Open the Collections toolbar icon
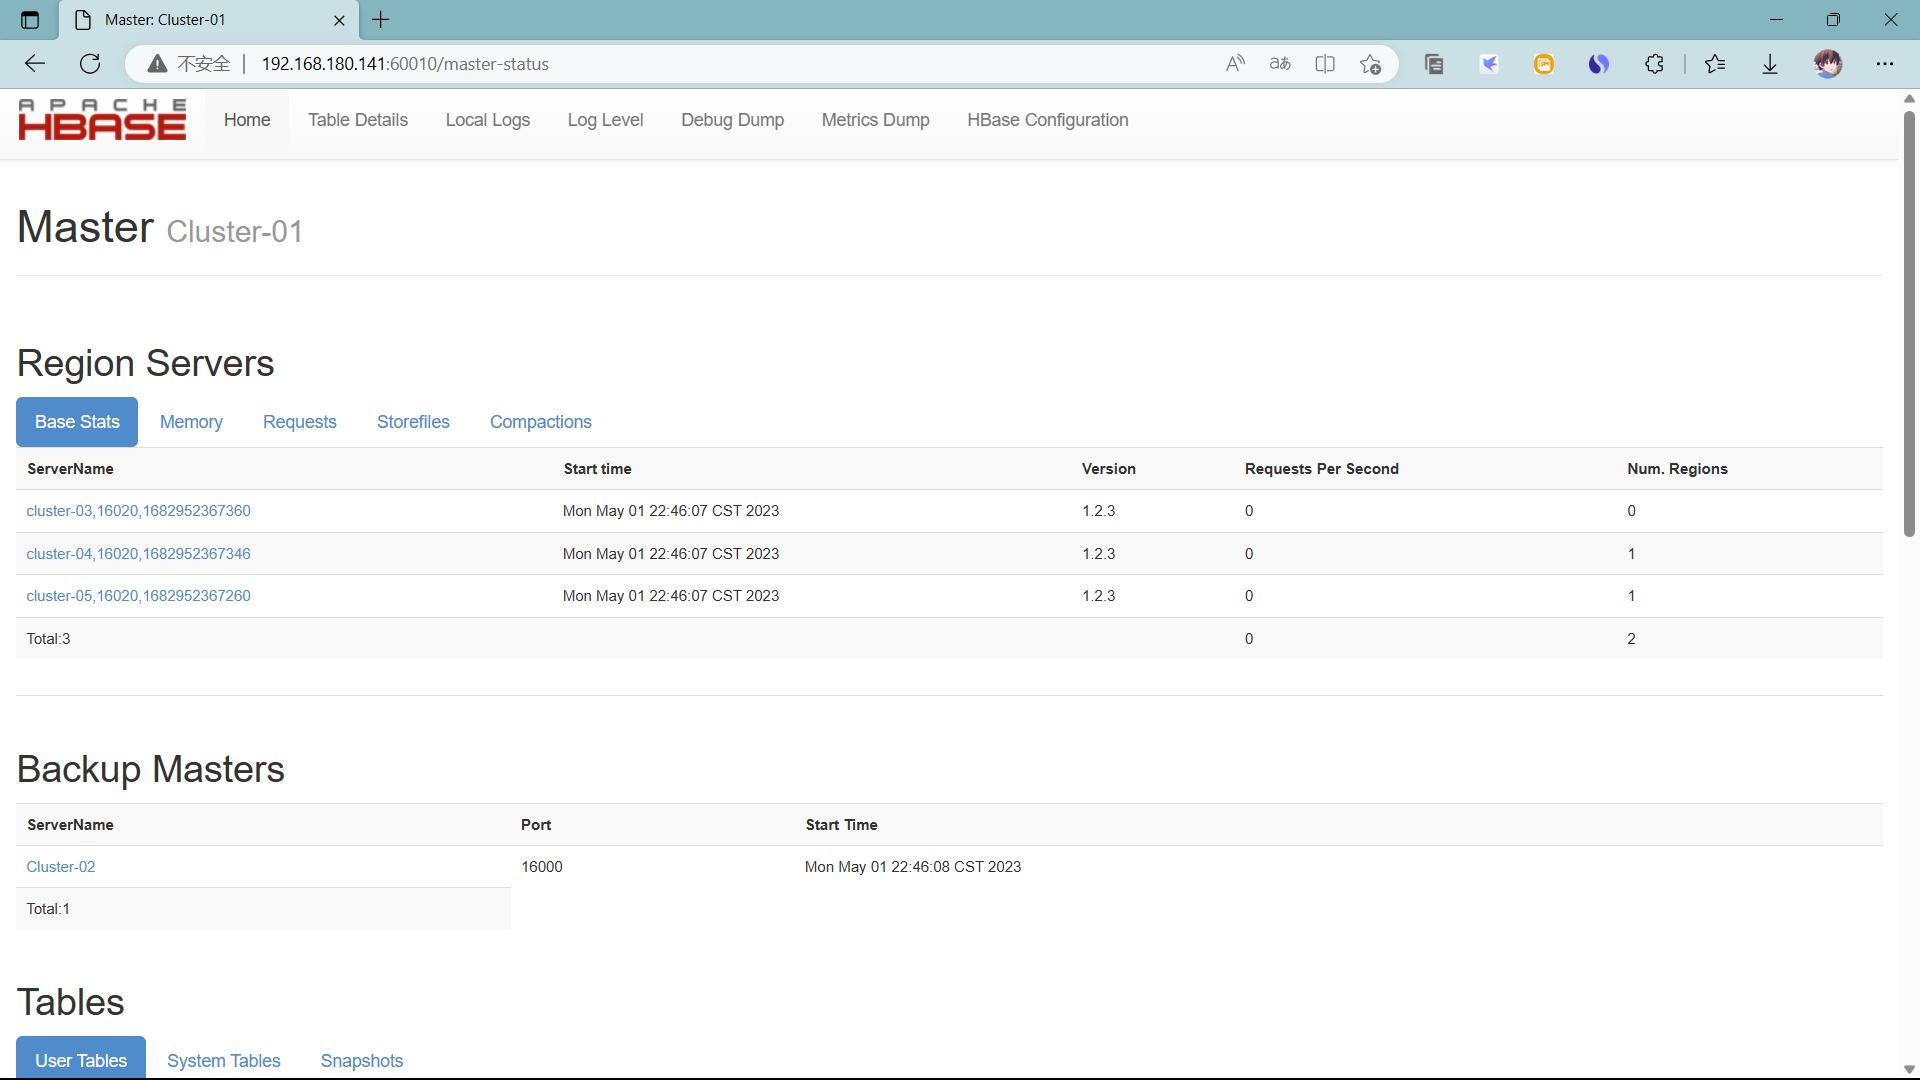Screen dimensions: 1920x1080 tap(1434, 64)
